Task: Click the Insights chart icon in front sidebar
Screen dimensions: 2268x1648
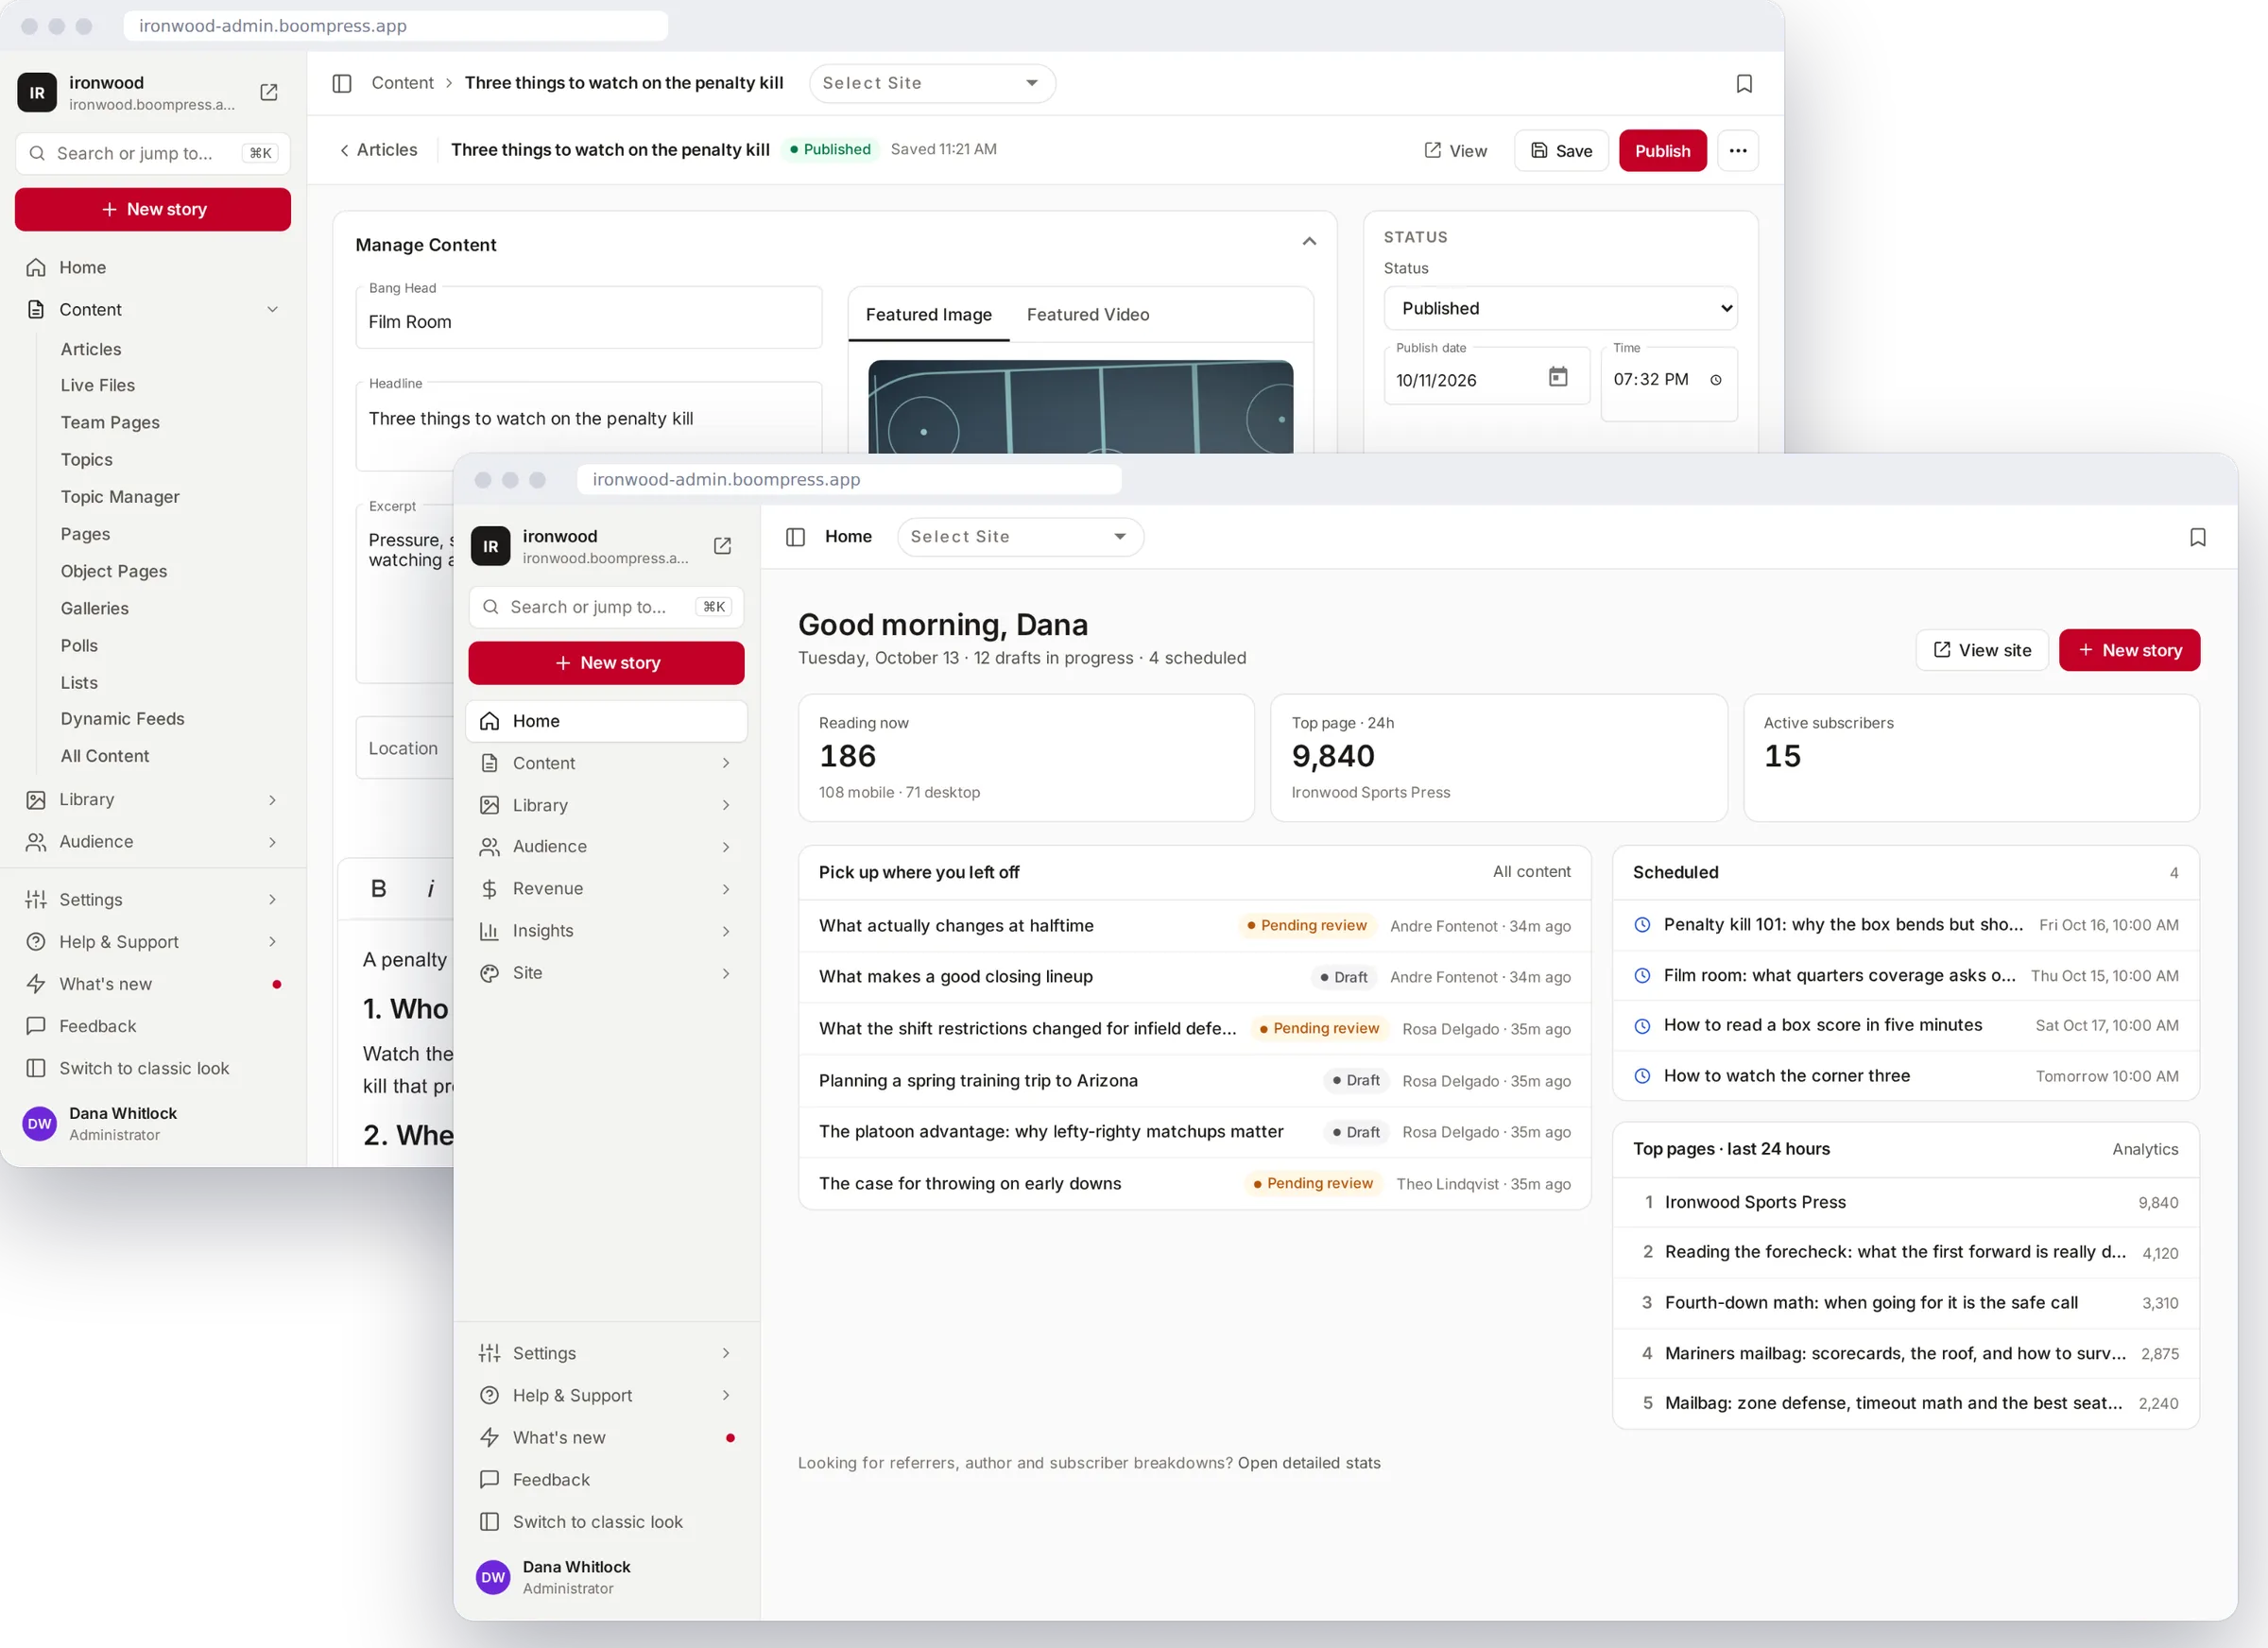Action: [x=489, y=930]
